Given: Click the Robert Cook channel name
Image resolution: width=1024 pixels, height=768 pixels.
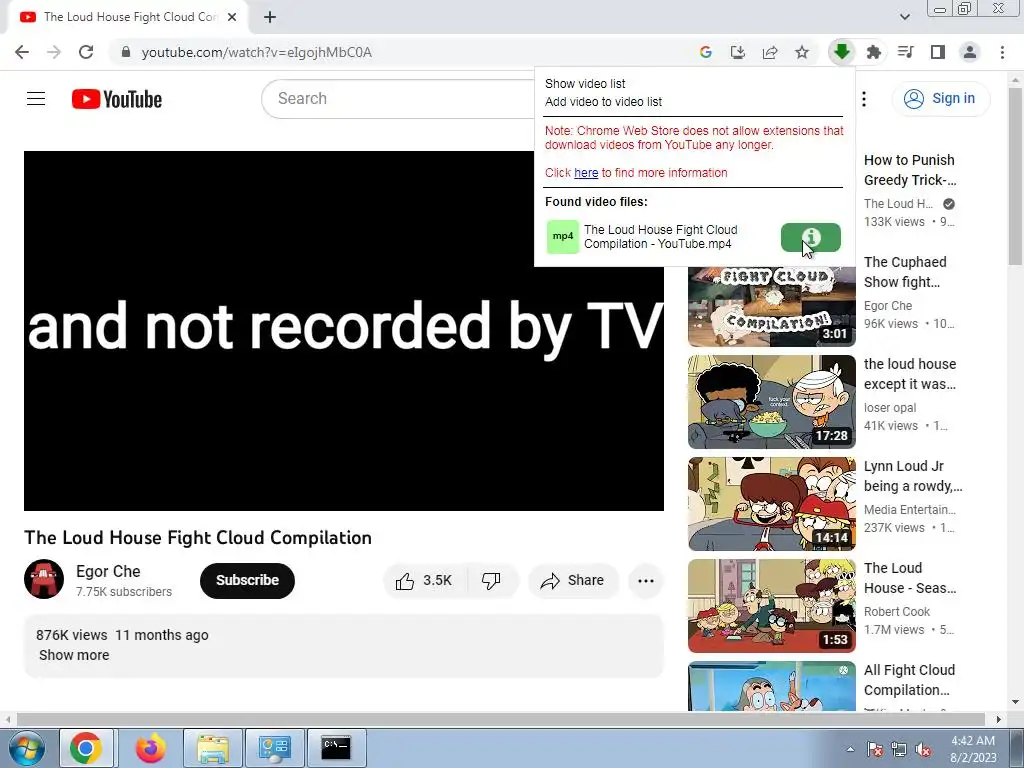Looking at the screenshot, I should point(897,611).
